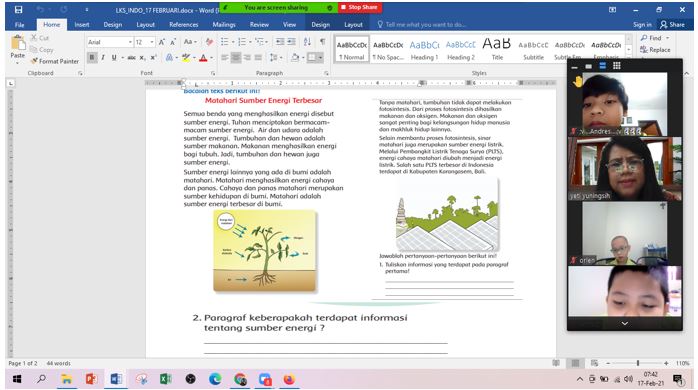The height and width of the screenshot is (390, 698).
Task: Expand video panel with down chevron
Action: (625, 324)
